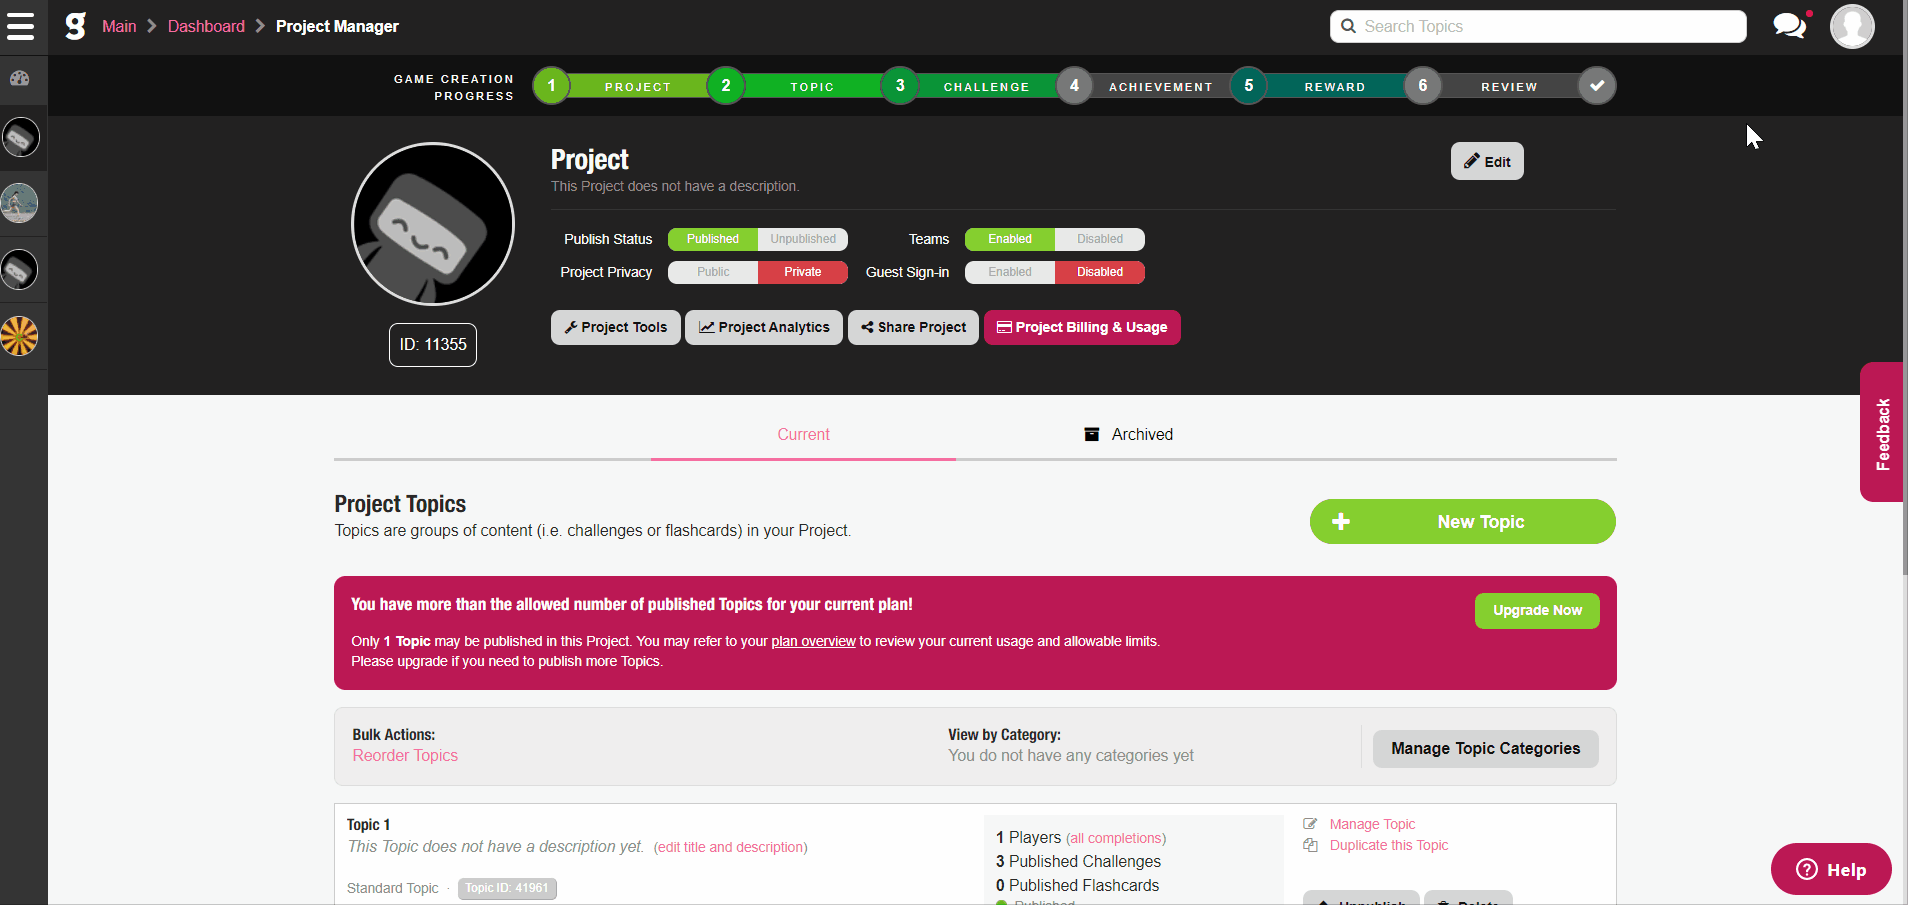Click edit title and description link
Image resolution: width=1908 pixels, height=905 pixels.
tap(731, 847)
